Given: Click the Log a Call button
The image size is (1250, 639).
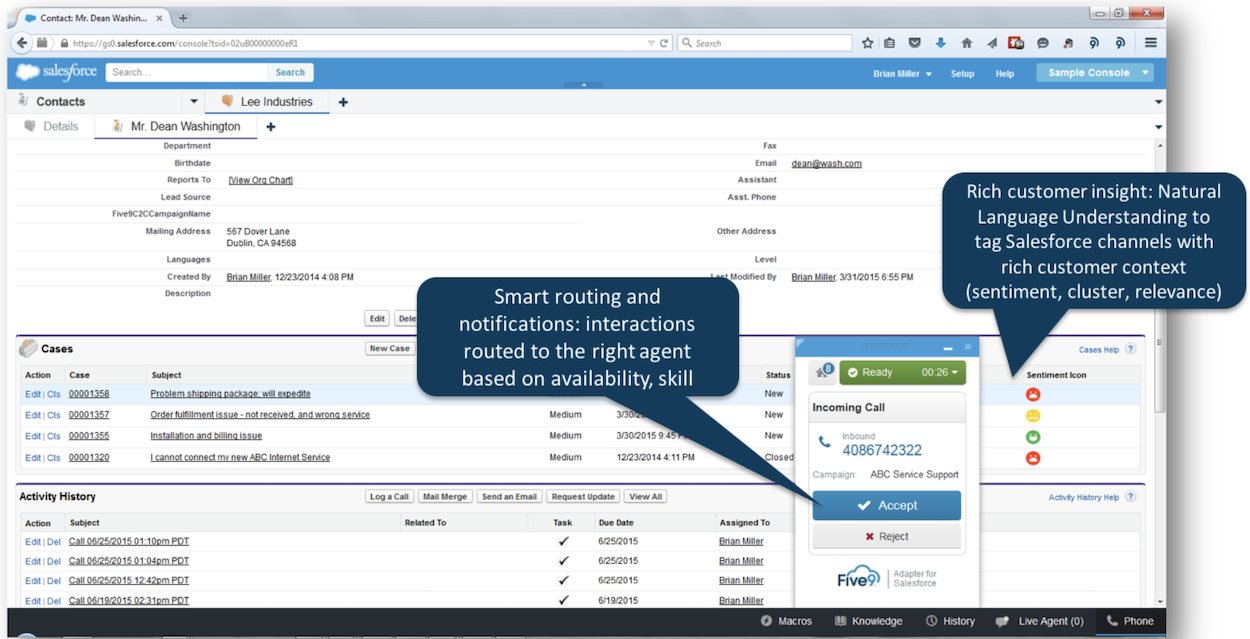Looking at the screenshot, I should pos(389,497).
